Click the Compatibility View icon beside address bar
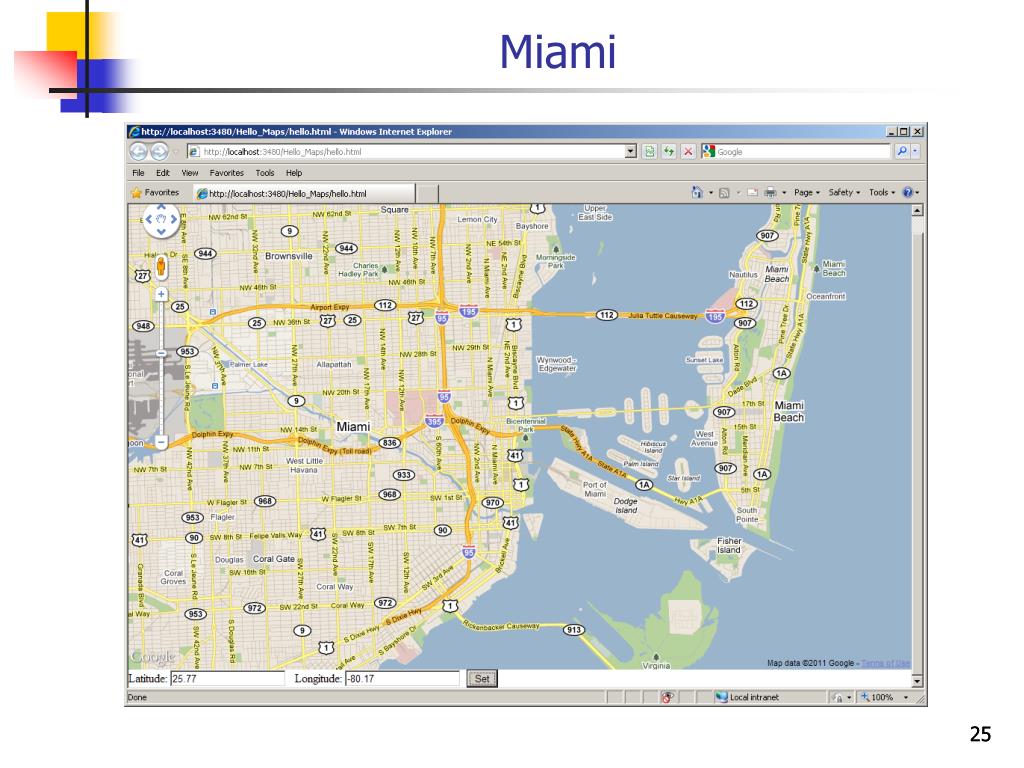The height and width of the screenshot is (768, 1024). tap(649, 152)
